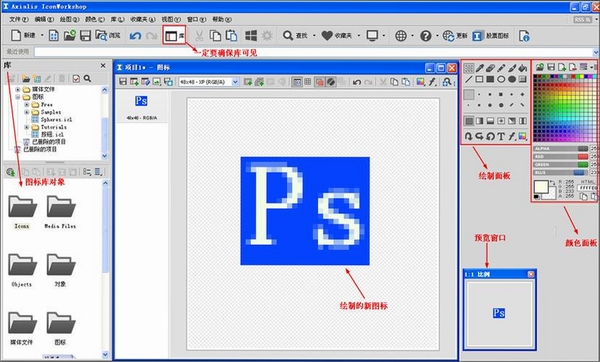Image resolution: width=600 pixels, height=362 pixels.
Task: Expand the Tutorials tree node
Action: pyautogui.click(x=26, y=127)
